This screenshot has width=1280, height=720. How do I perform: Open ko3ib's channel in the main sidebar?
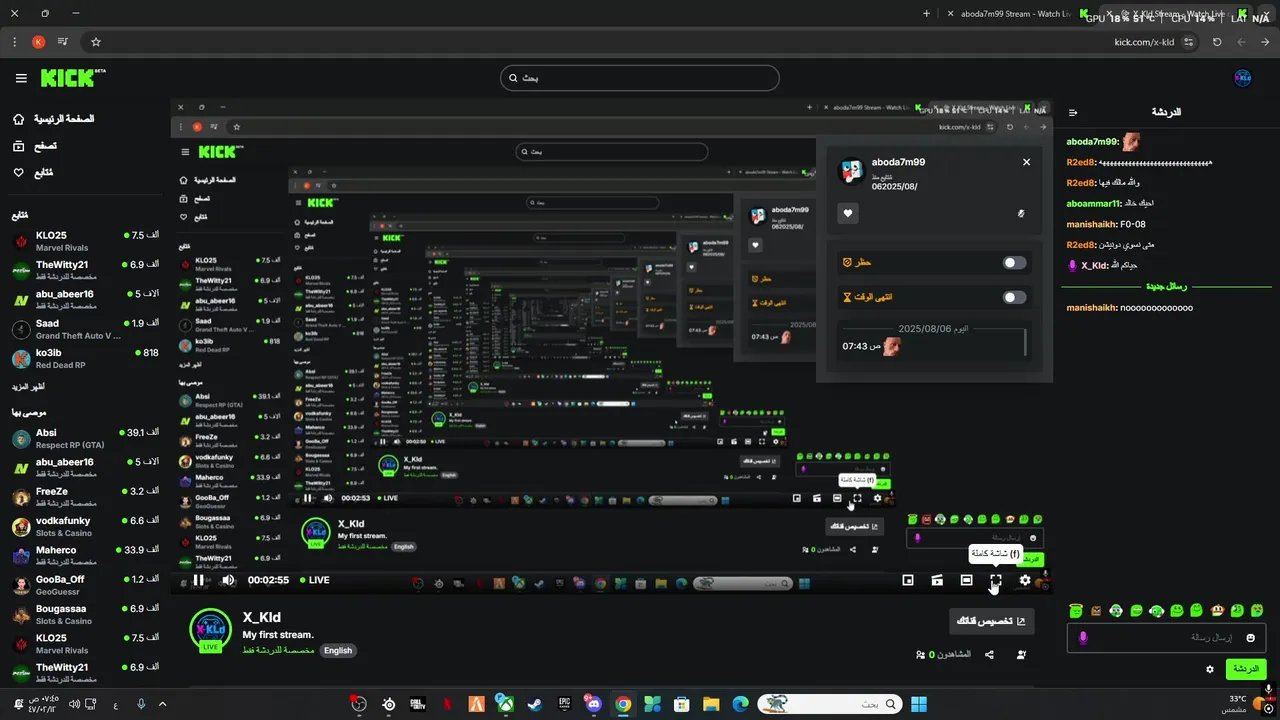pyautogui.click(x=85, y=359)
